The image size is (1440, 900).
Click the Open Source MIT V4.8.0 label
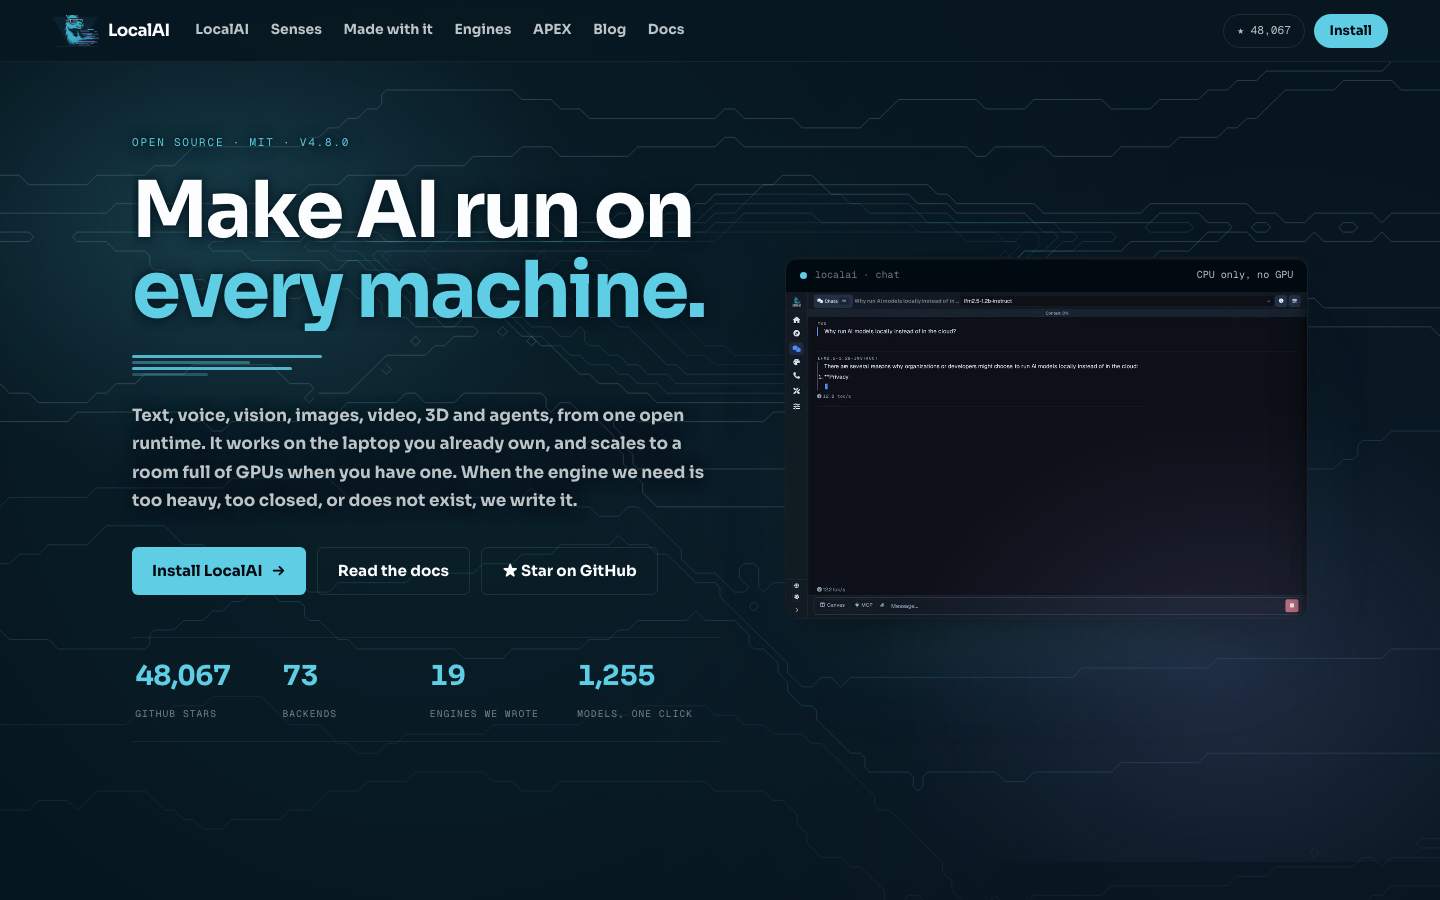pyautogui.click(x=241, y=143)
